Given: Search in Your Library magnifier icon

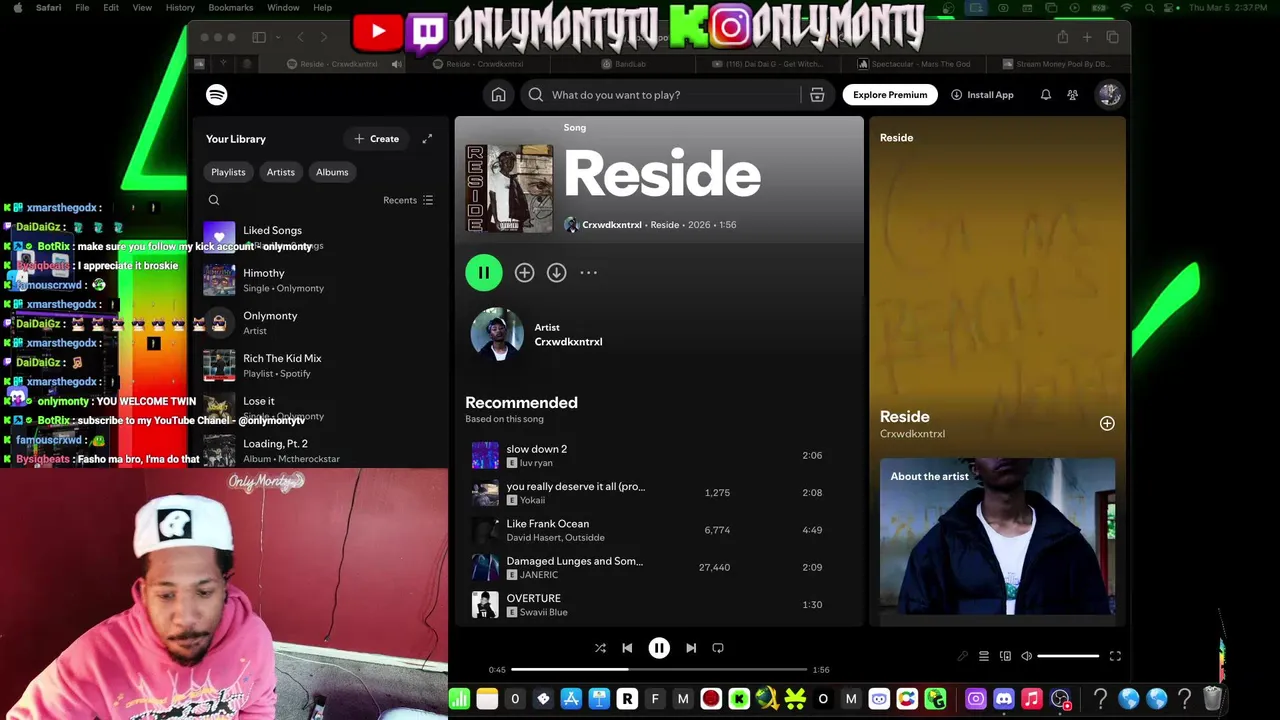Looking at the screenshot, I should [x=214, y=200].
